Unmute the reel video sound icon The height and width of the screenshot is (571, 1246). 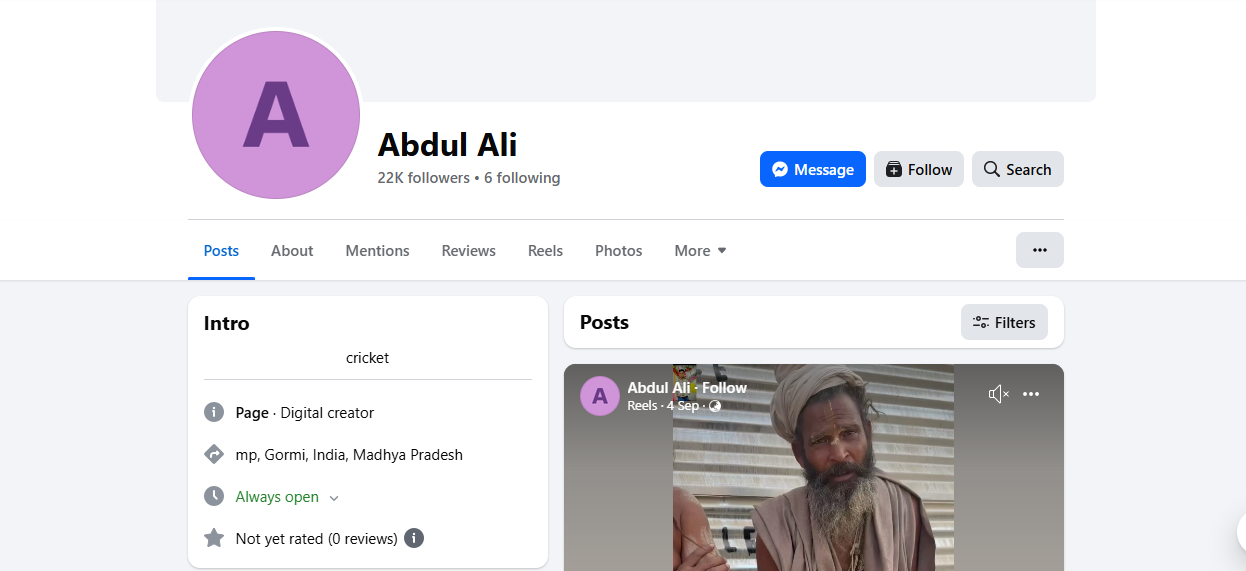pos(998,394)
